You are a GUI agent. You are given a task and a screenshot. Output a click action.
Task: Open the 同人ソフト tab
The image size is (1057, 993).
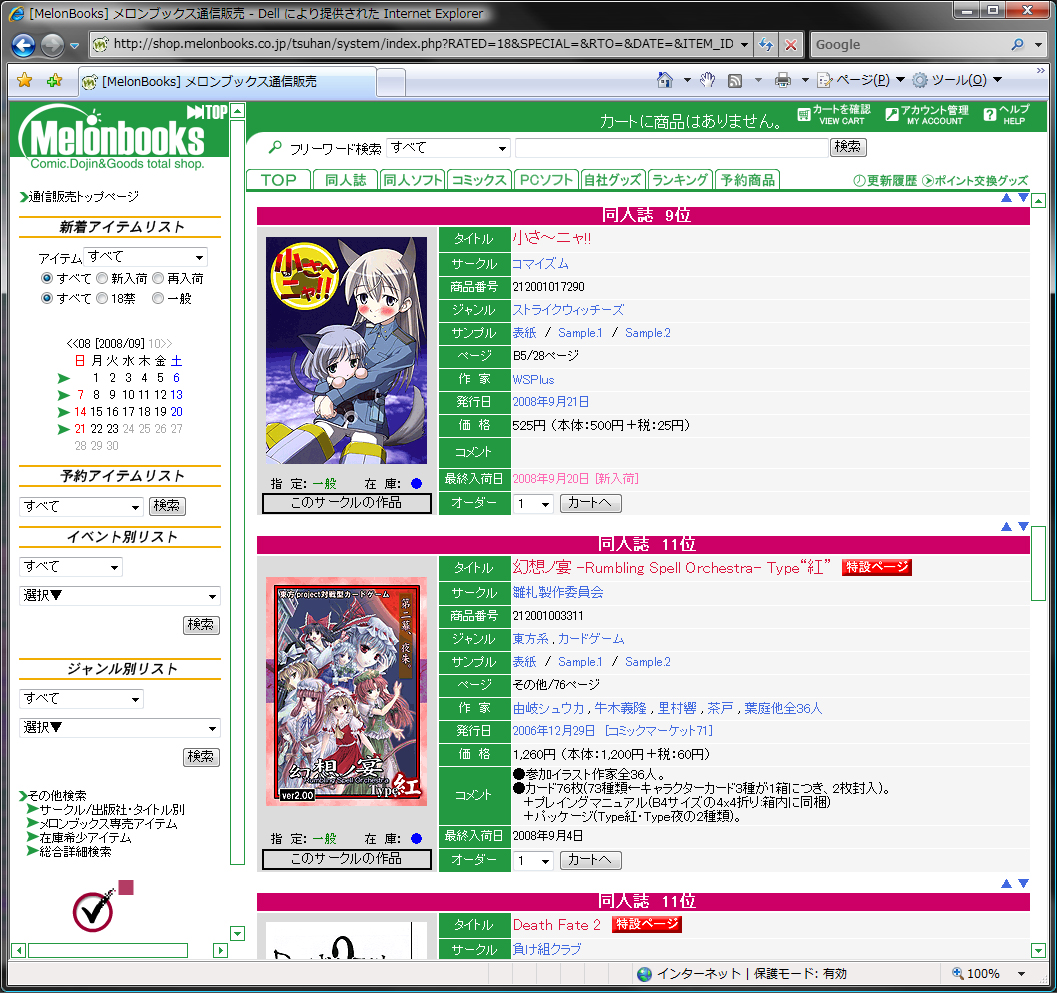click(x=413, y=180)
